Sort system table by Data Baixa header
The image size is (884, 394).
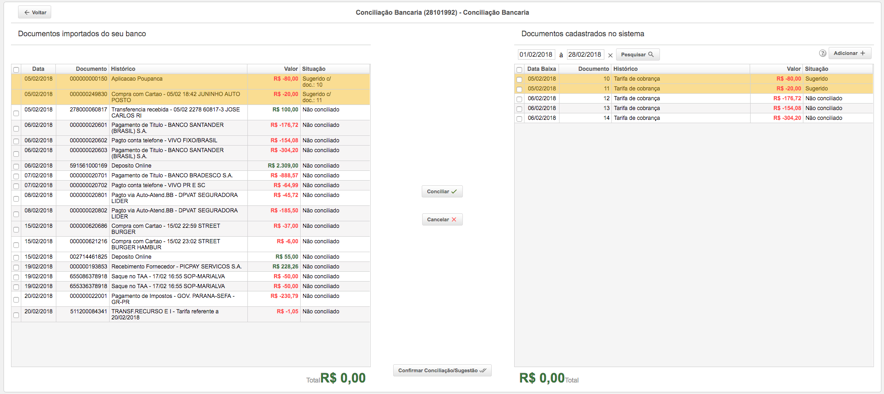click(x=542, y=69)
